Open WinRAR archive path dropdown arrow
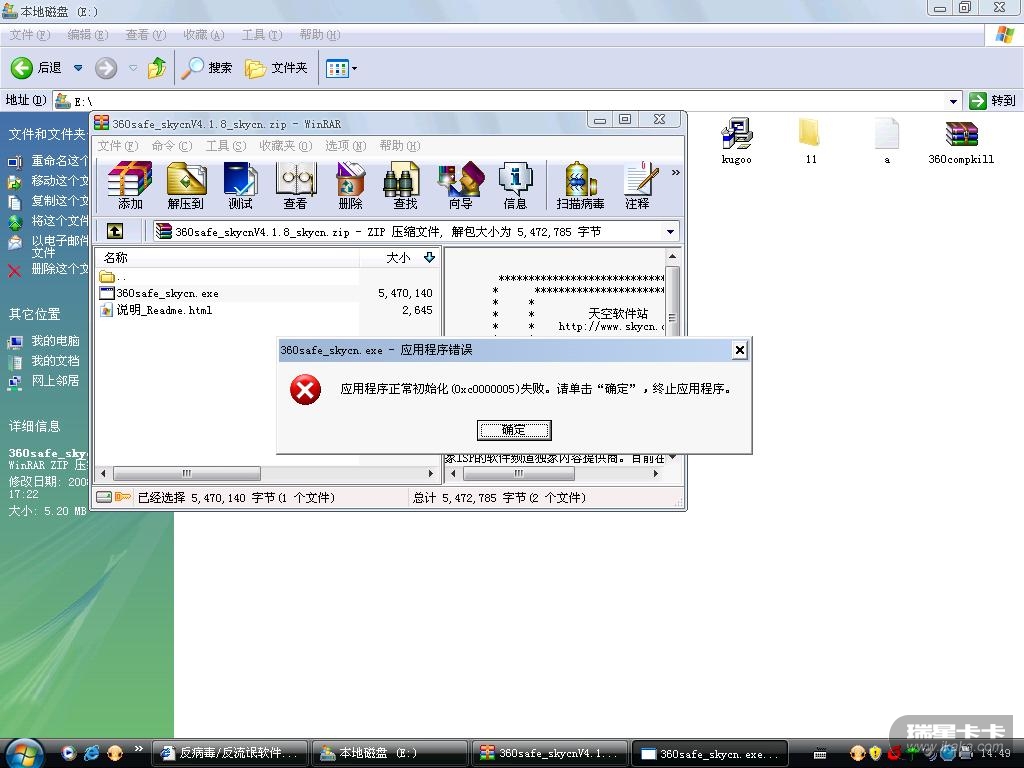Image resolution: width=1024 pixels, height=768 pixels. coord(670,232)
